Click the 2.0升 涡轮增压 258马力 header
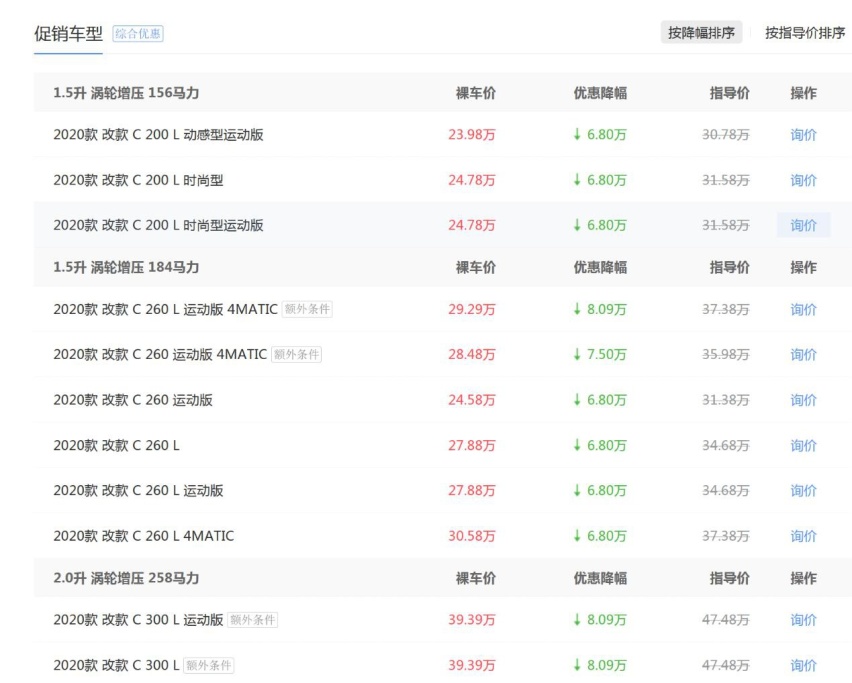The width and height of the screenshot is (852, 683). tap(126, 578)
